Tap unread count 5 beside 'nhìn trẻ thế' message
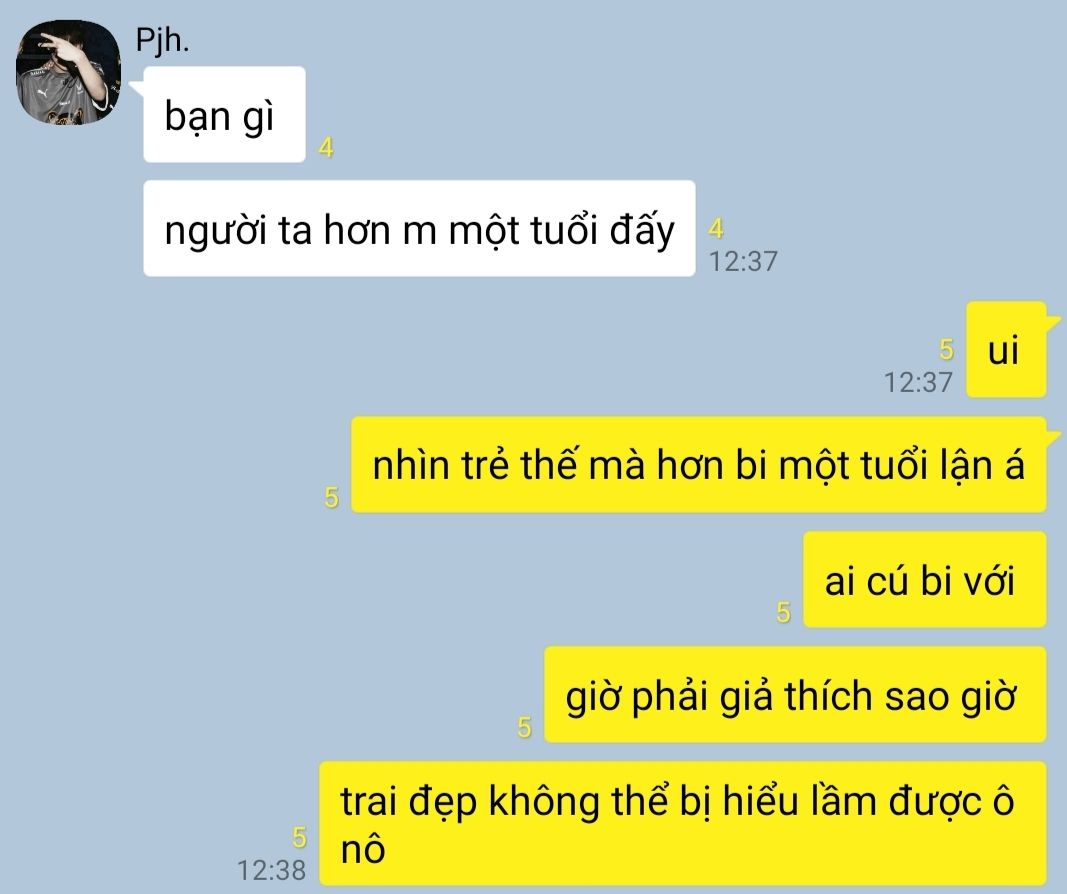1067x894 pixels. (331, 497)
